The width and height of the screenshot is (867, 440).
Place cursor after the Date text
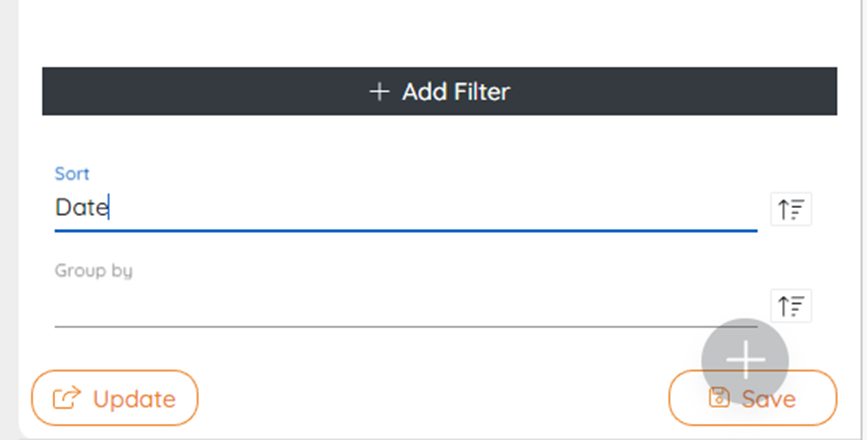point(109,208)
